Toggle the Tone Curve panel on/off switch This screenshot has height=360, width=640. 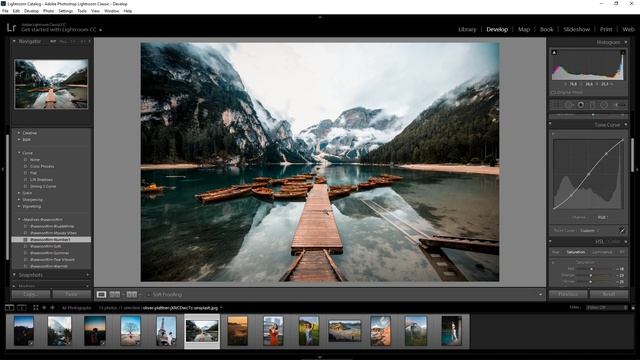[x=550, y=124]
